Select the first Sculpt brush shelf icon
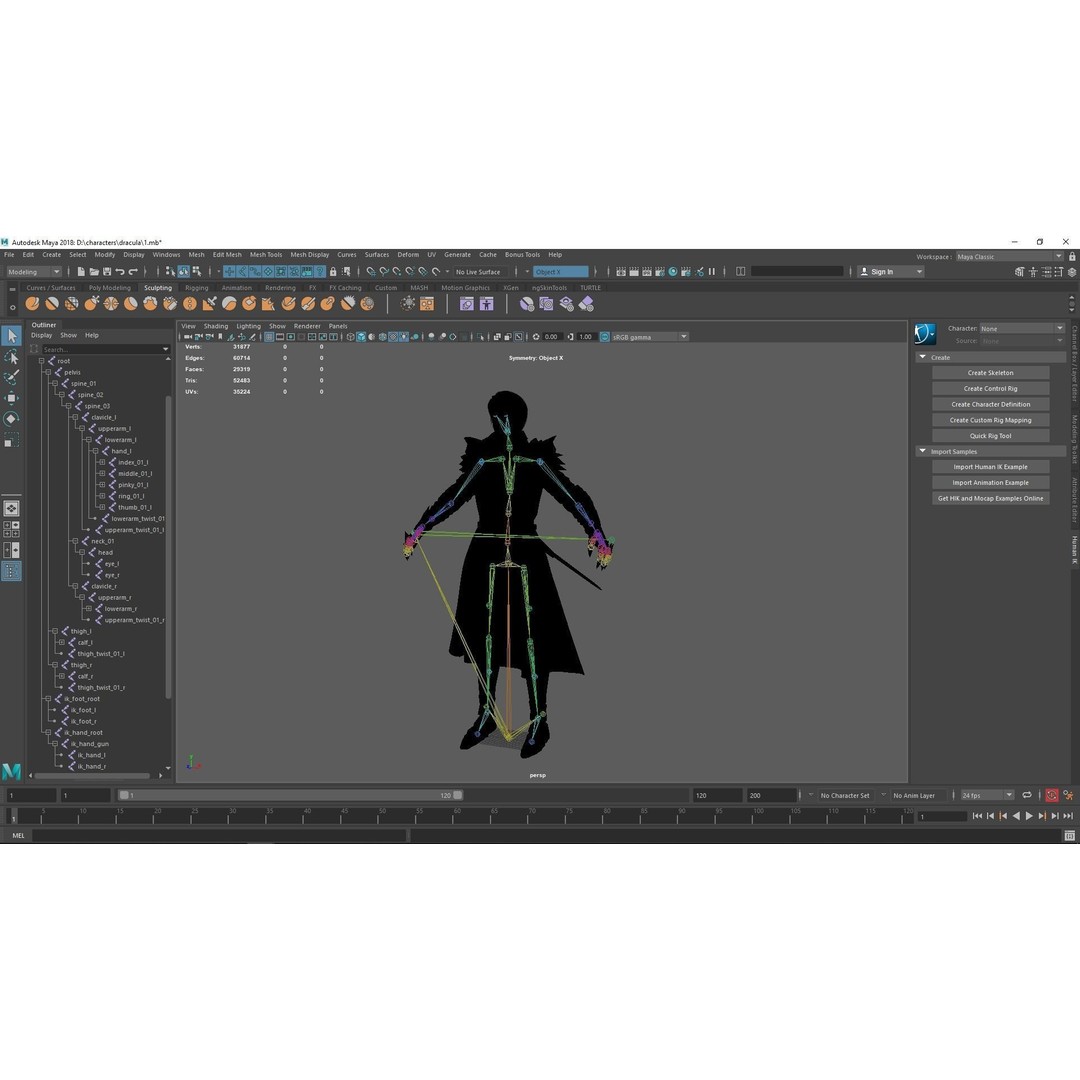Screen dimensions: 1080x1080 pyautogui.click(x=32, y=304)
